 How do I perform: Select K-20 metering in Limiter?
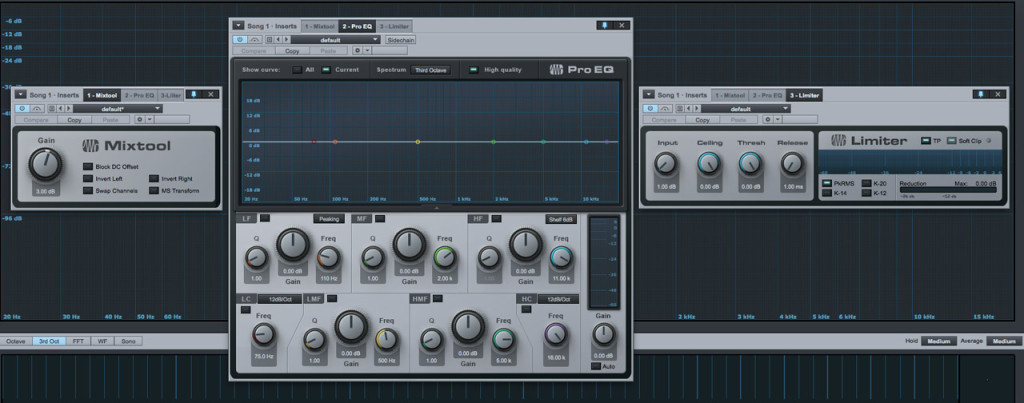click(x=867, y=184)
